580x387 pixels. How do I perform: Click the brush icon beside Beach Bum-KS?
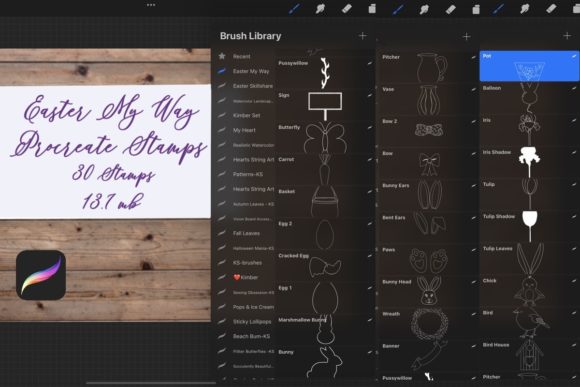tap(222, 336)
